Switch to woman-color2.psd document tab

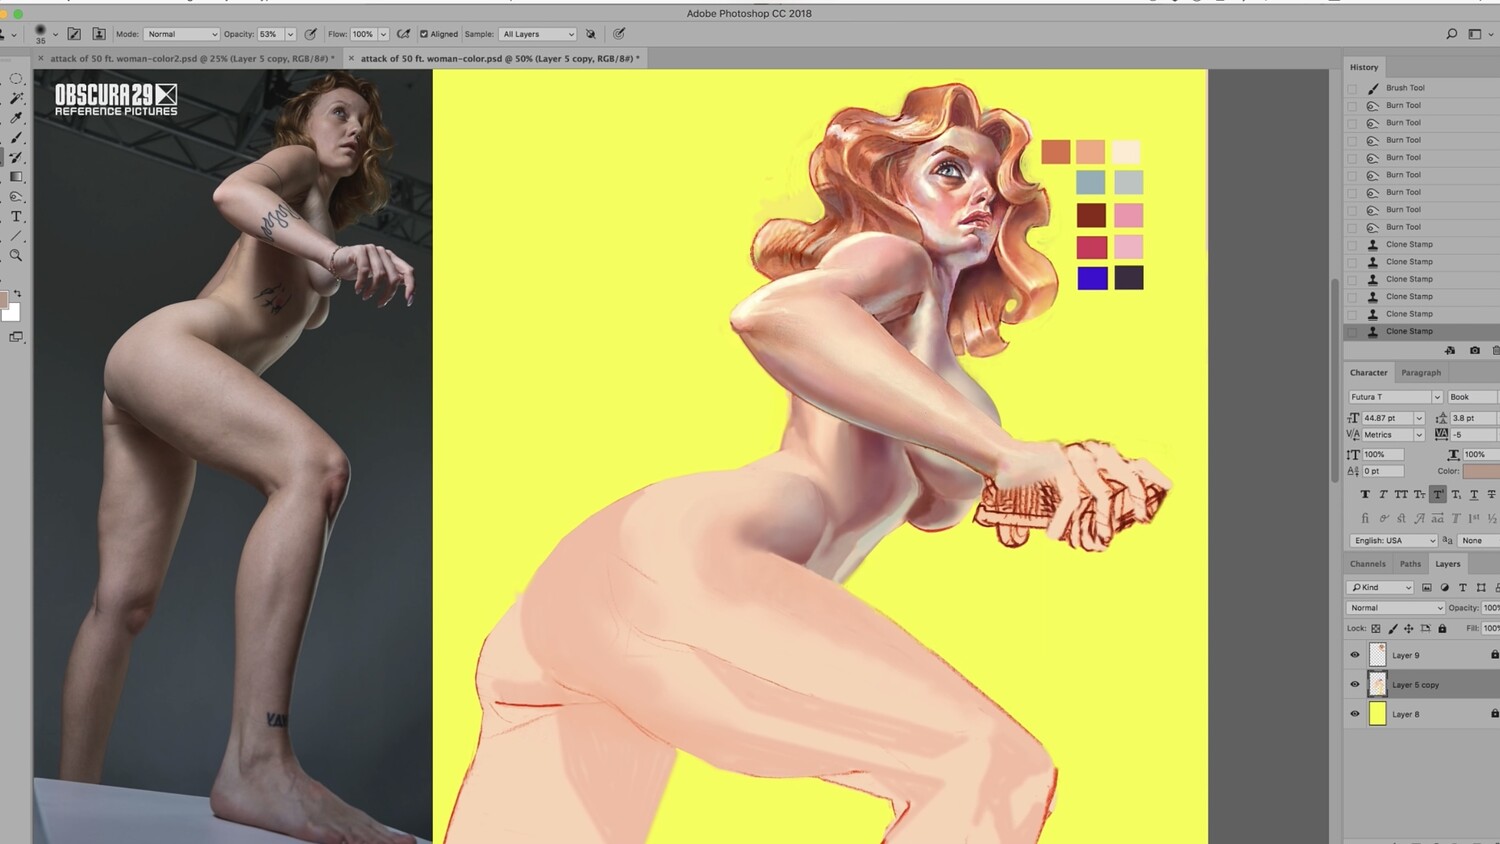click(192, 59)
